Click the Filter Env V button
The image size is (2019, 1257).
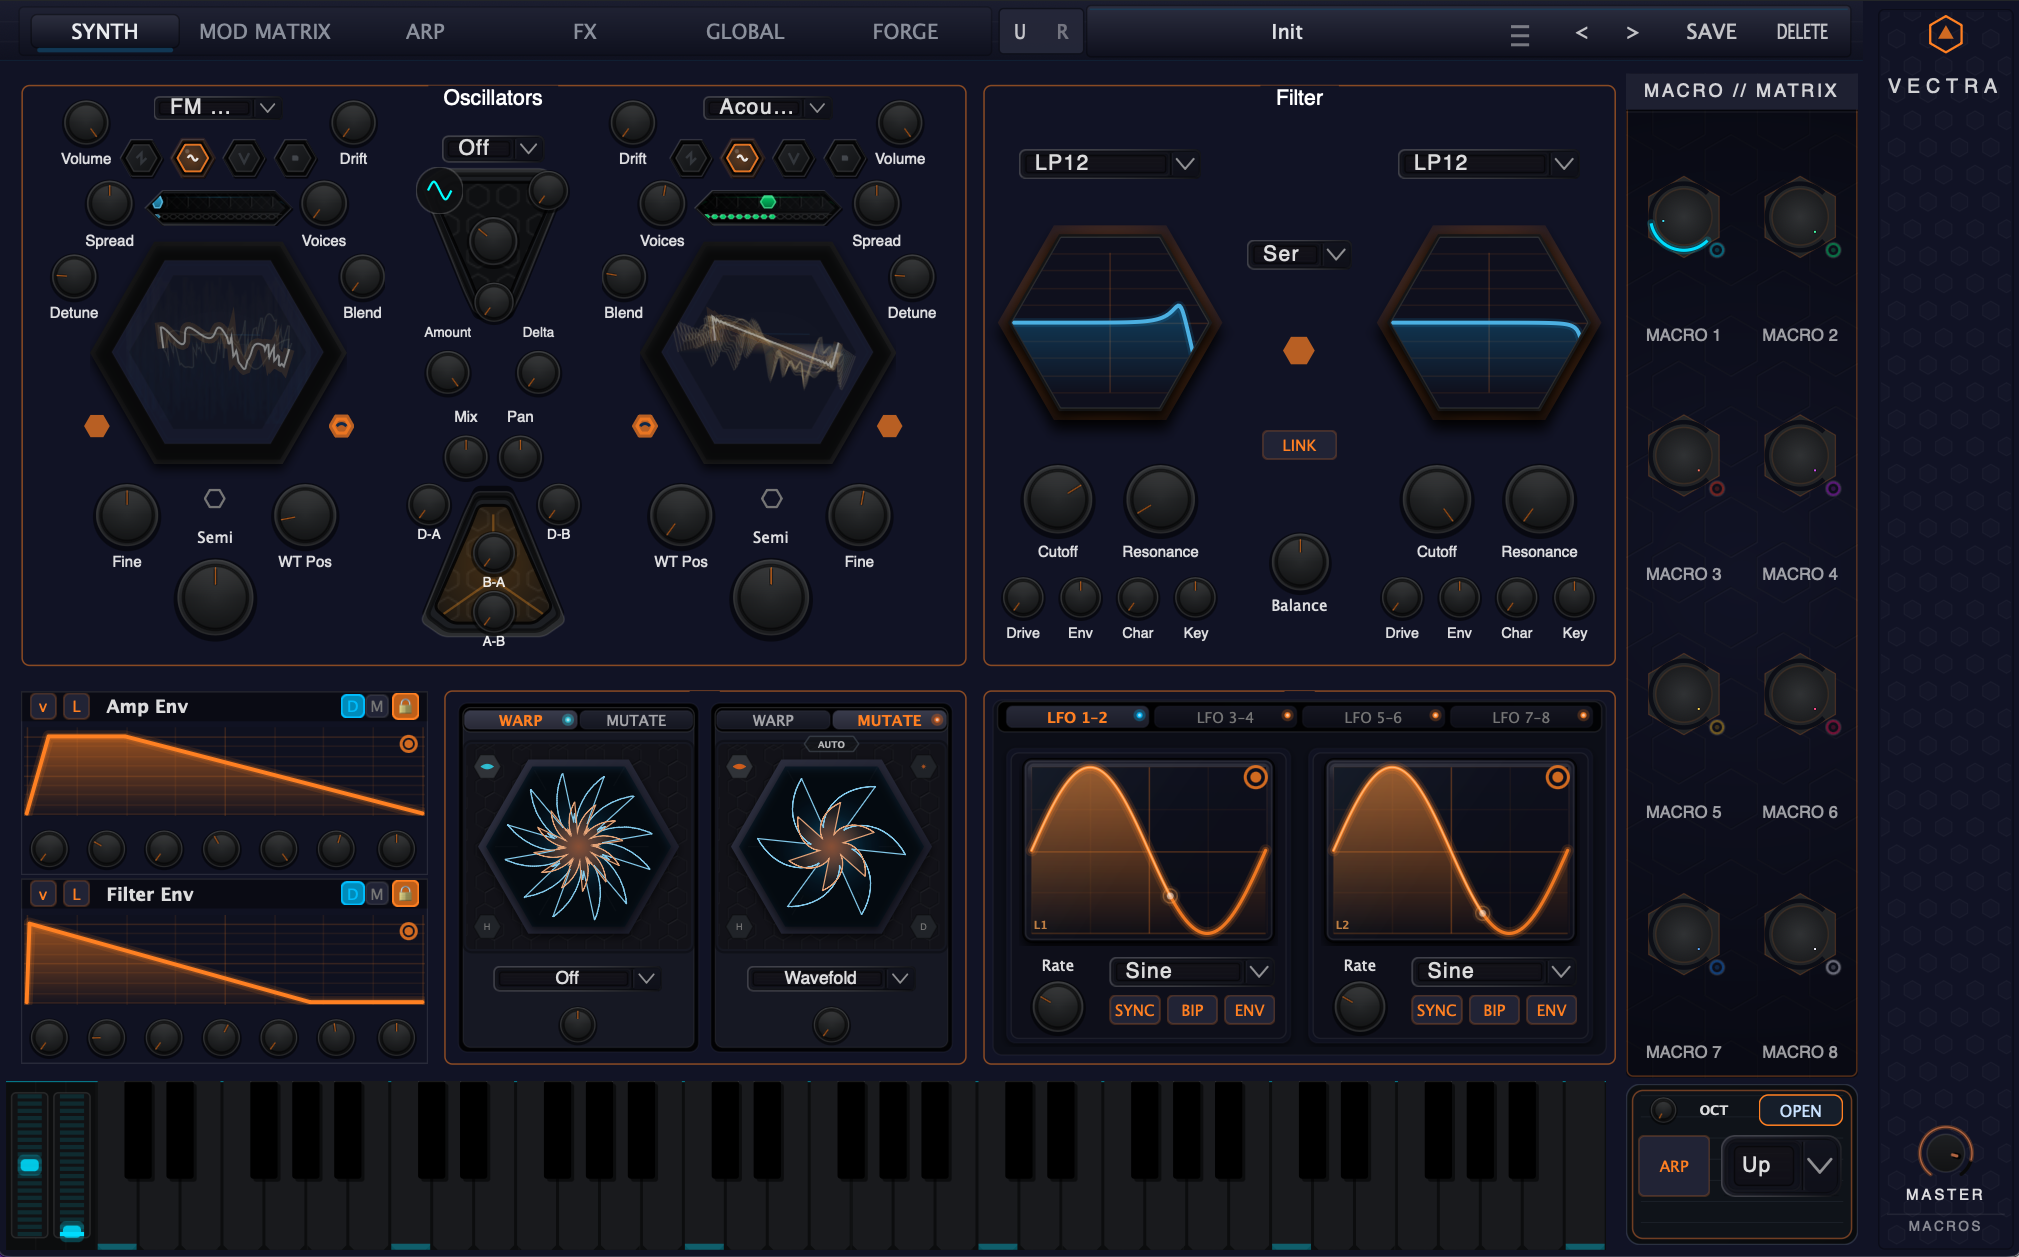pyautogui.click(x=43, y=894)
